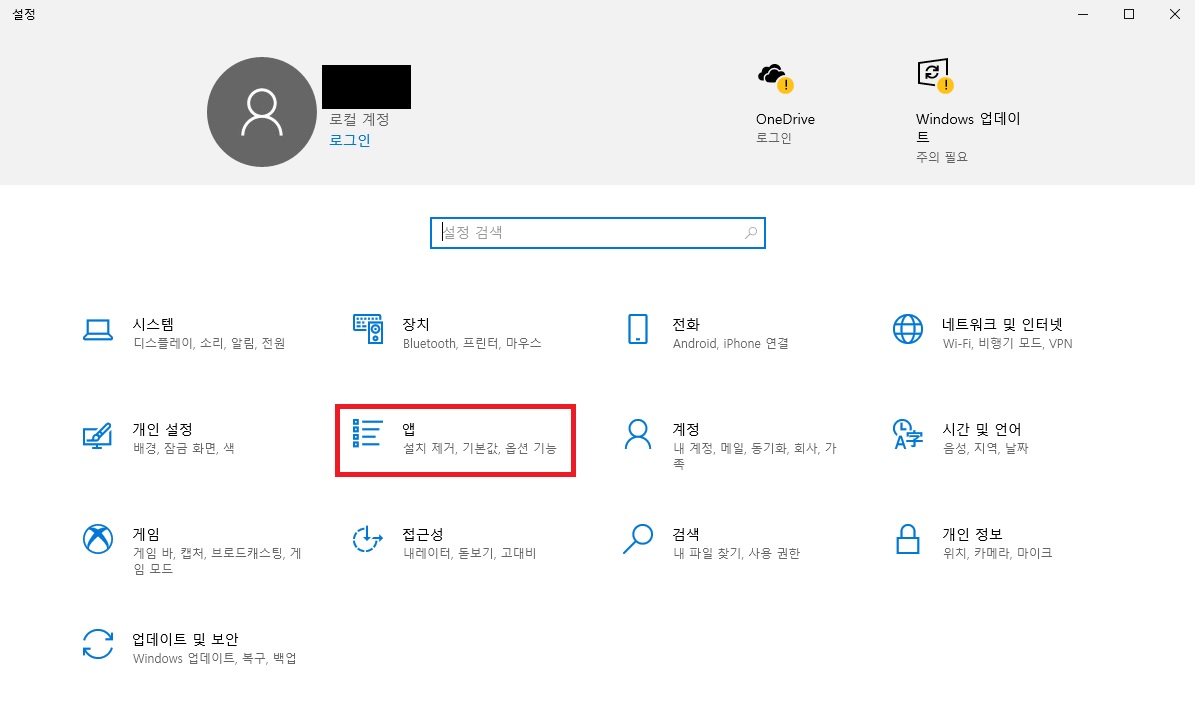1195x707 pixels.
Task: Click text '내 파일 찾기, 사용 권한'
Action: 736,553
